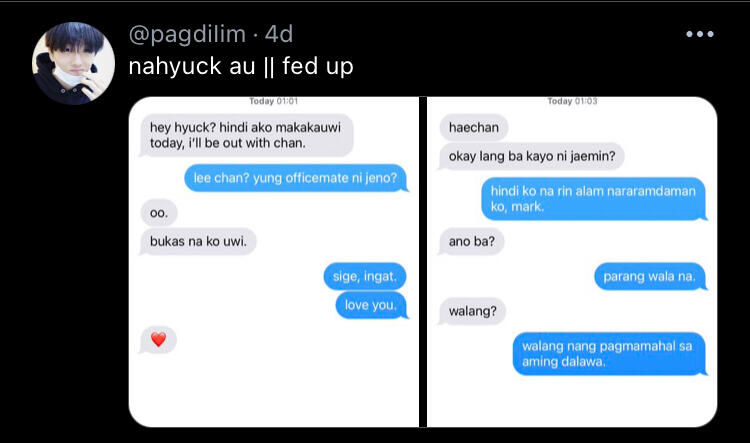Open the left chat screenshot image

(274, 262)
